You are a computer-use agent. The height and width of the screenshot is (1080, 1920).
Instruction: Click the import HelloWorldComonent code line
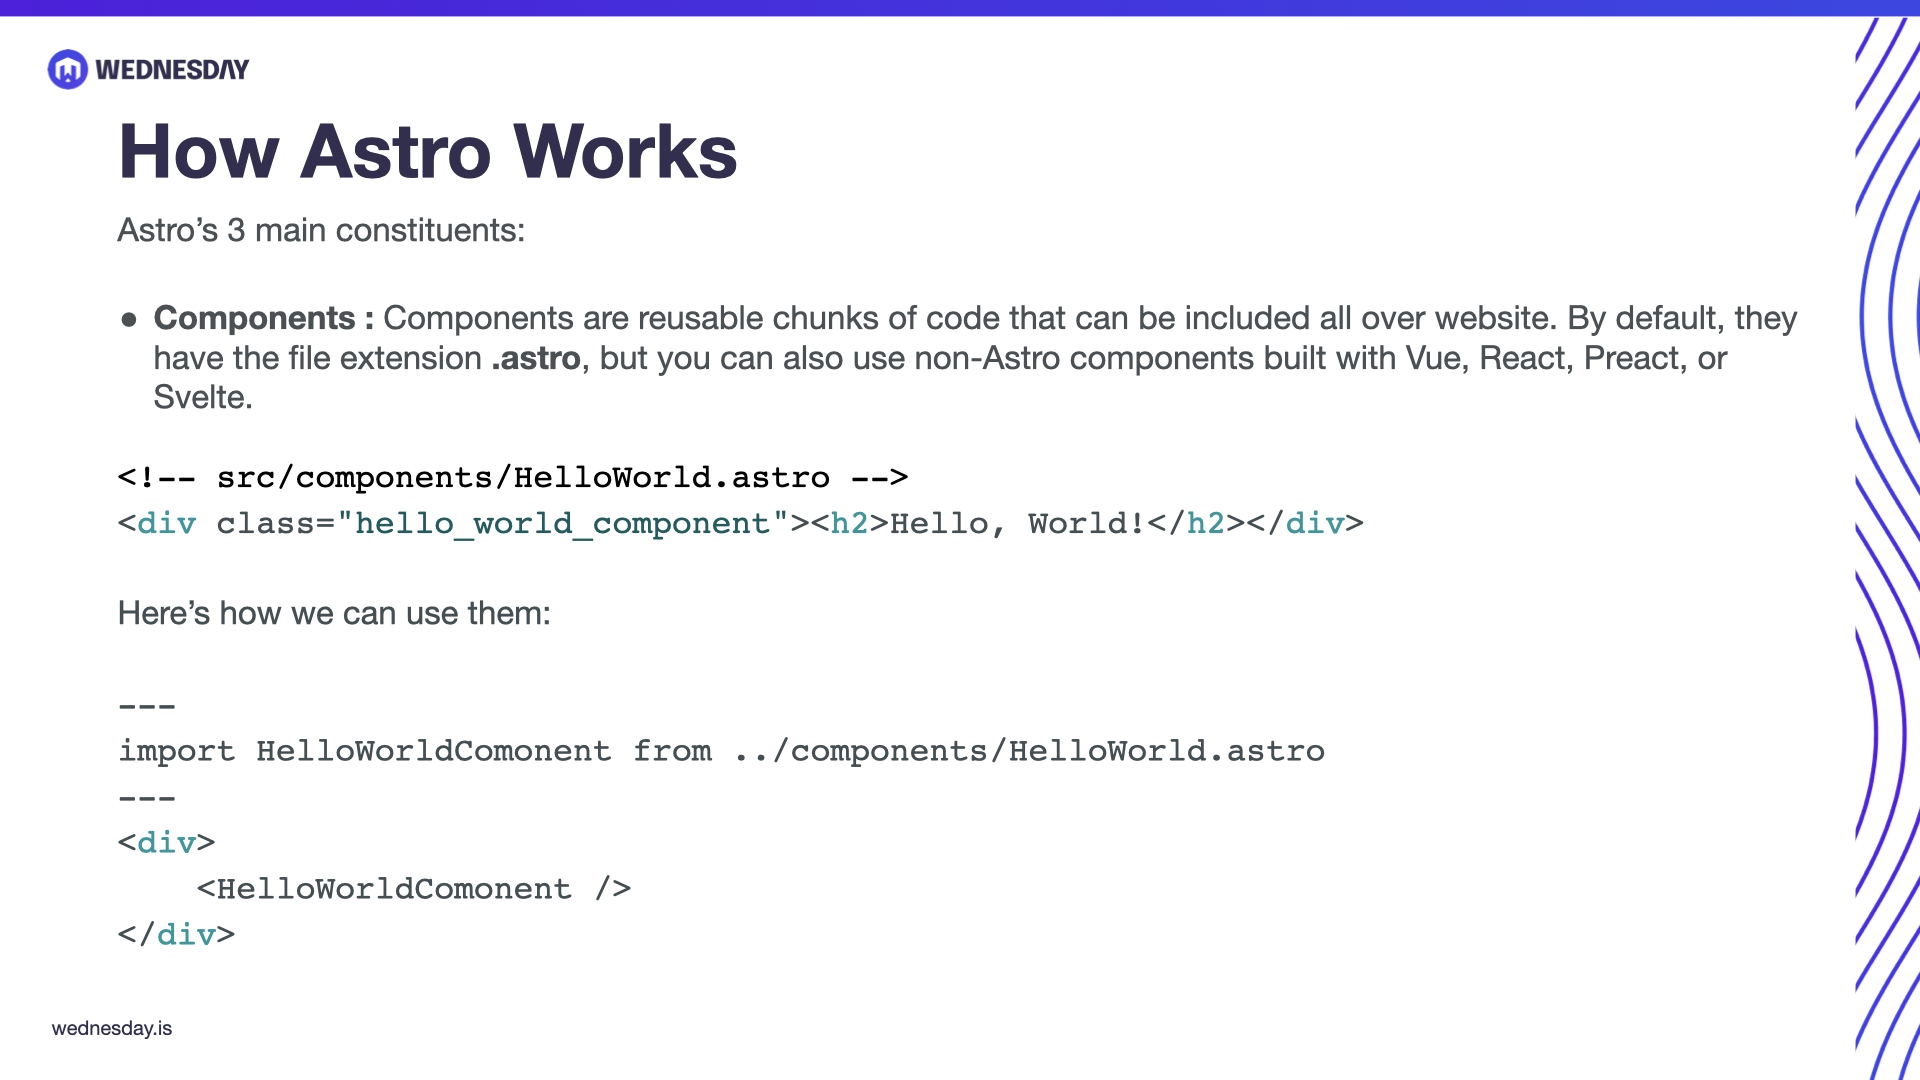point(722,751)
